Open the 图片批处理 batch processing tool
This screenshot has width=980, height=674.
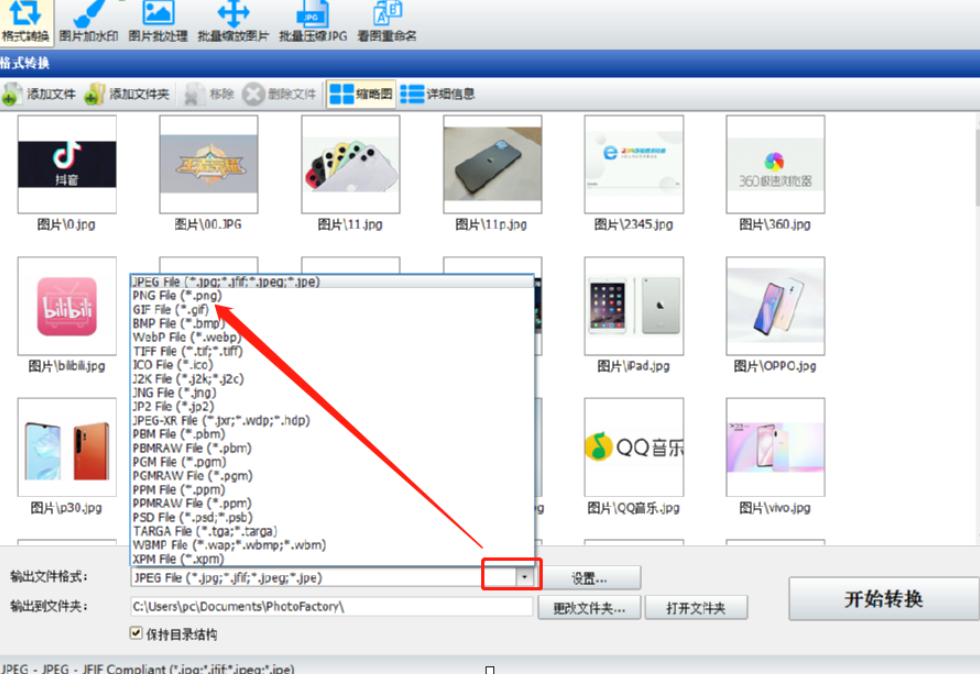click(158, 21)
